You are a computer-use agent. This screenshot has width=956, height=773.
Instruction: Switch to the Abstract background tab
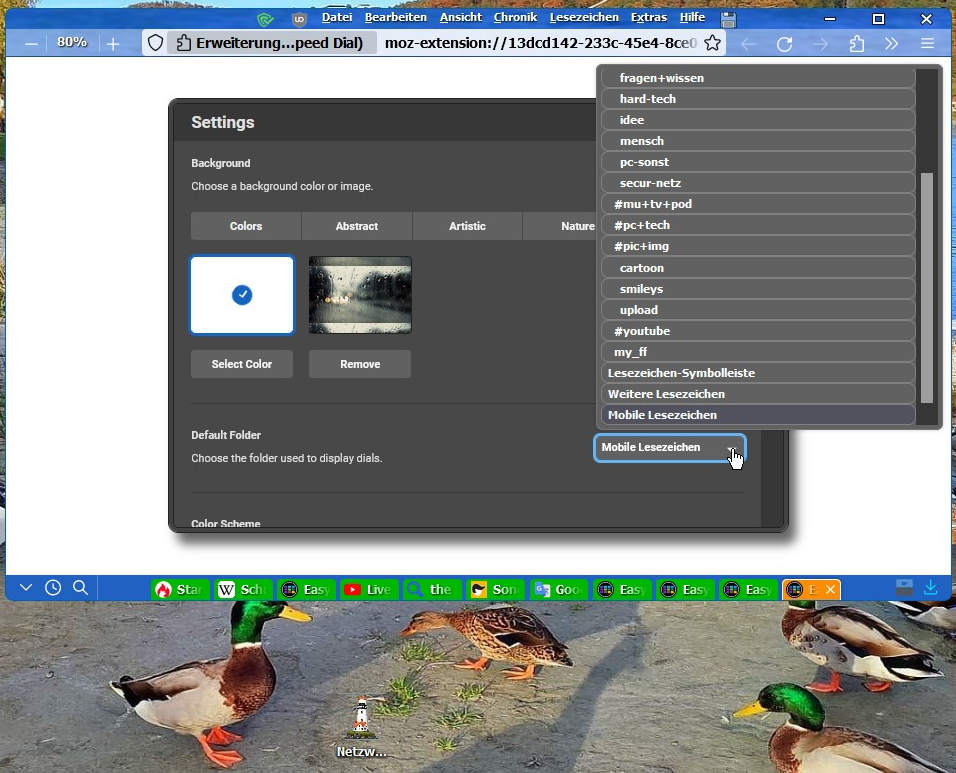point(356,226)
